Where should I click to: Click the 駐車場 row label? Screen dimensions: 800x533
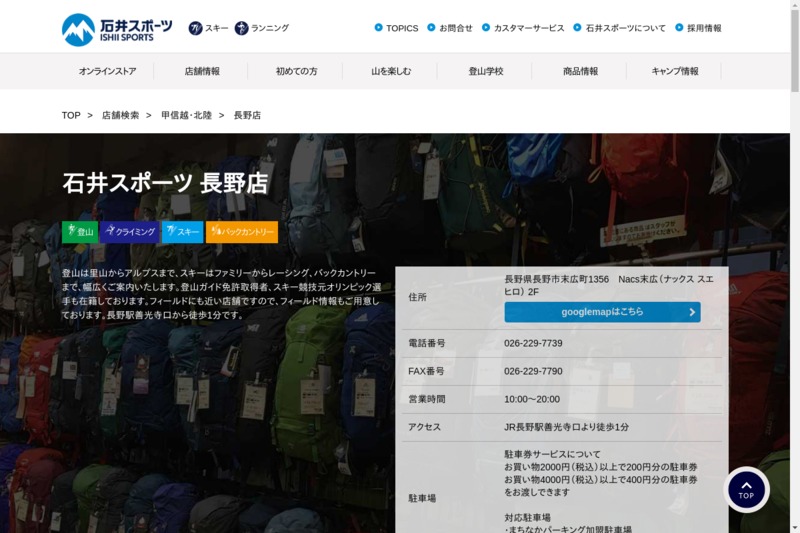422,498
